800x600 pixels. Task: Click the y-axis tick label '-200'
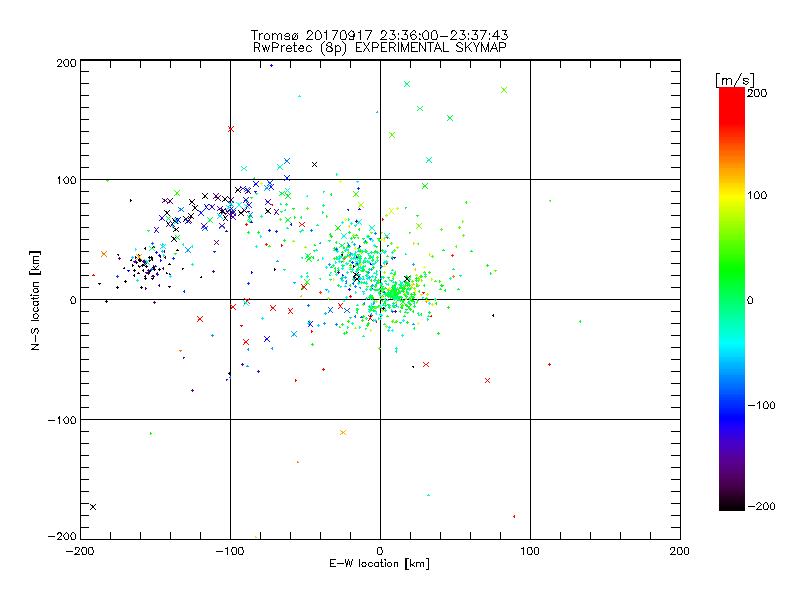coord(62,536)
